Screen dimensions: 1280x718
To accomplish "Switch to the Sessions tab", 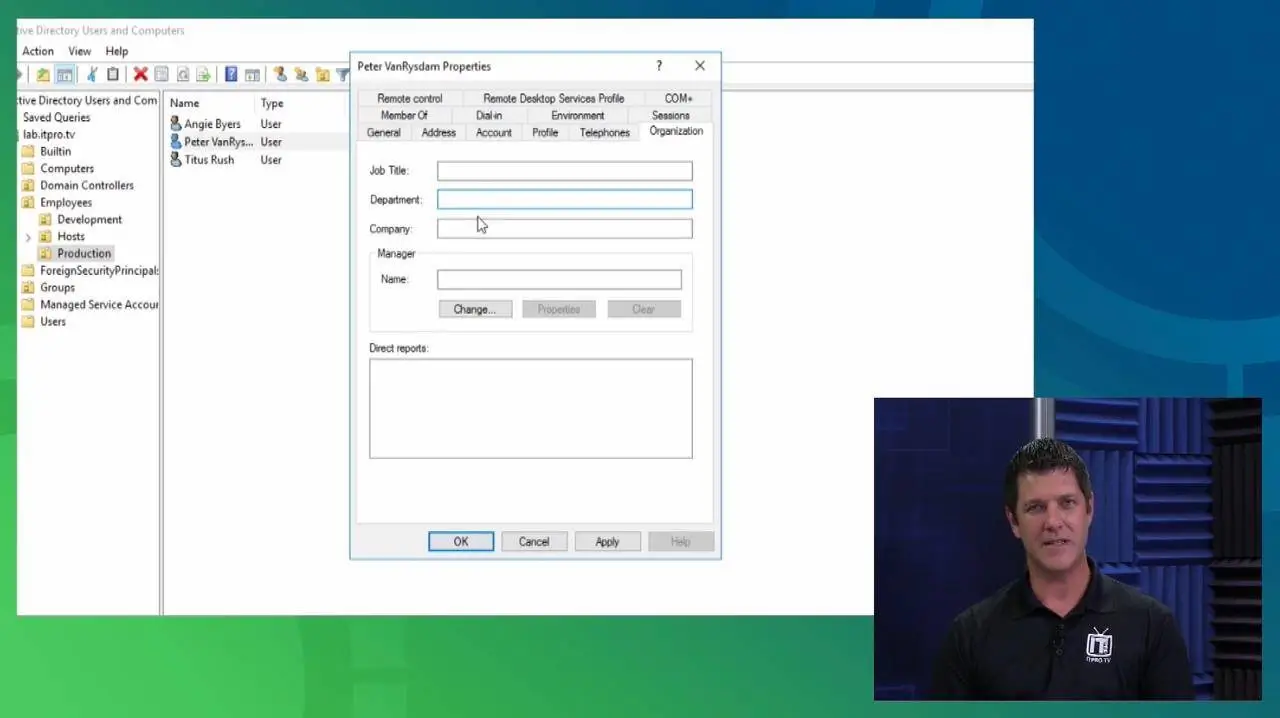I will pyautogui.click(x=670, y=115).
